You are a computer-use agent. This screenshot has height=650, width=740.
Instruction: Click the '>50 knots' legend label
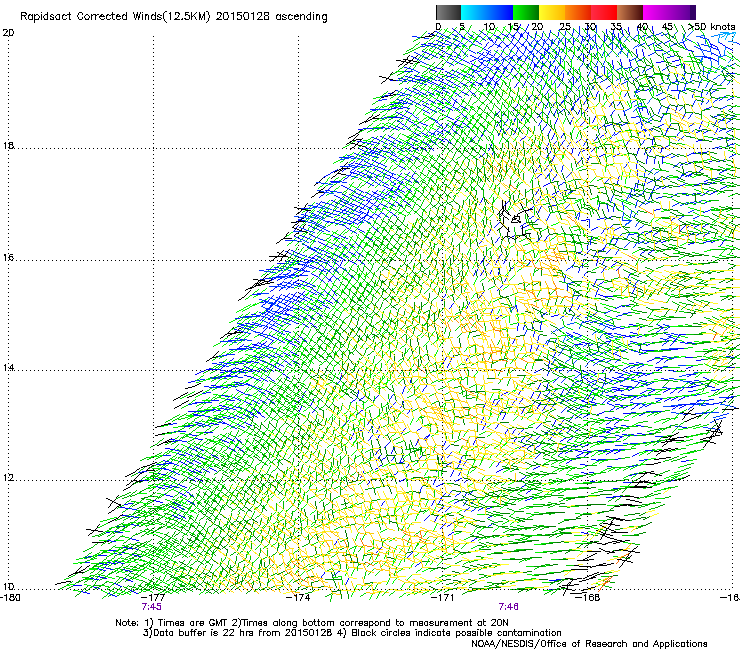point(712,26)
